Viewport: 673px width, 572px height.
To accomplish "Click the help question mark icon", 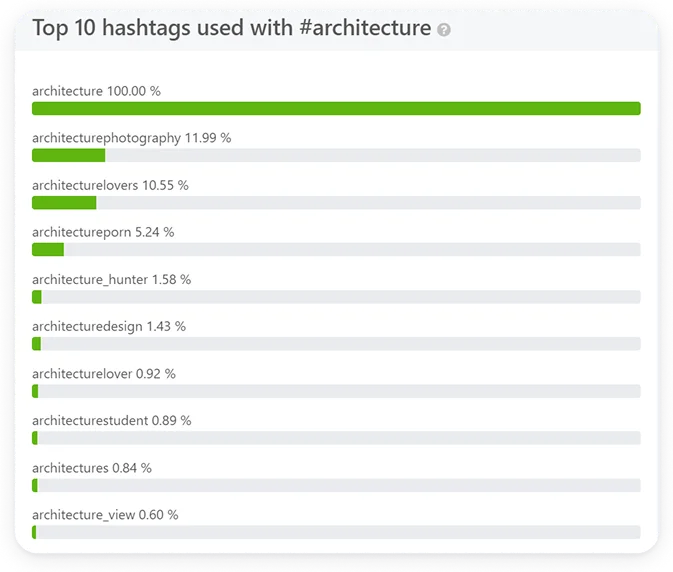I will [444, 30].
